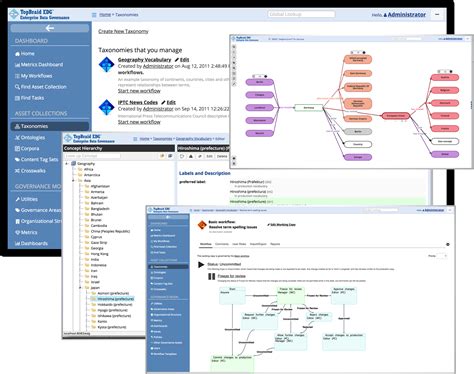Select Indonesia in the concept tree
The width and height of the screenshot is (474, 374).
pyautogui.click(x=99, y=265)
